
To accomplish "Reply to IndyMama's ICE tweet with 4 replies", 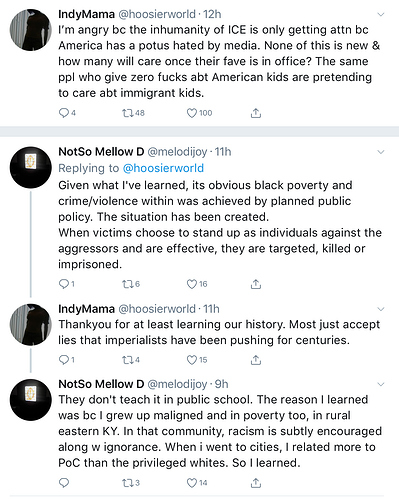I will tap(64, 113).
